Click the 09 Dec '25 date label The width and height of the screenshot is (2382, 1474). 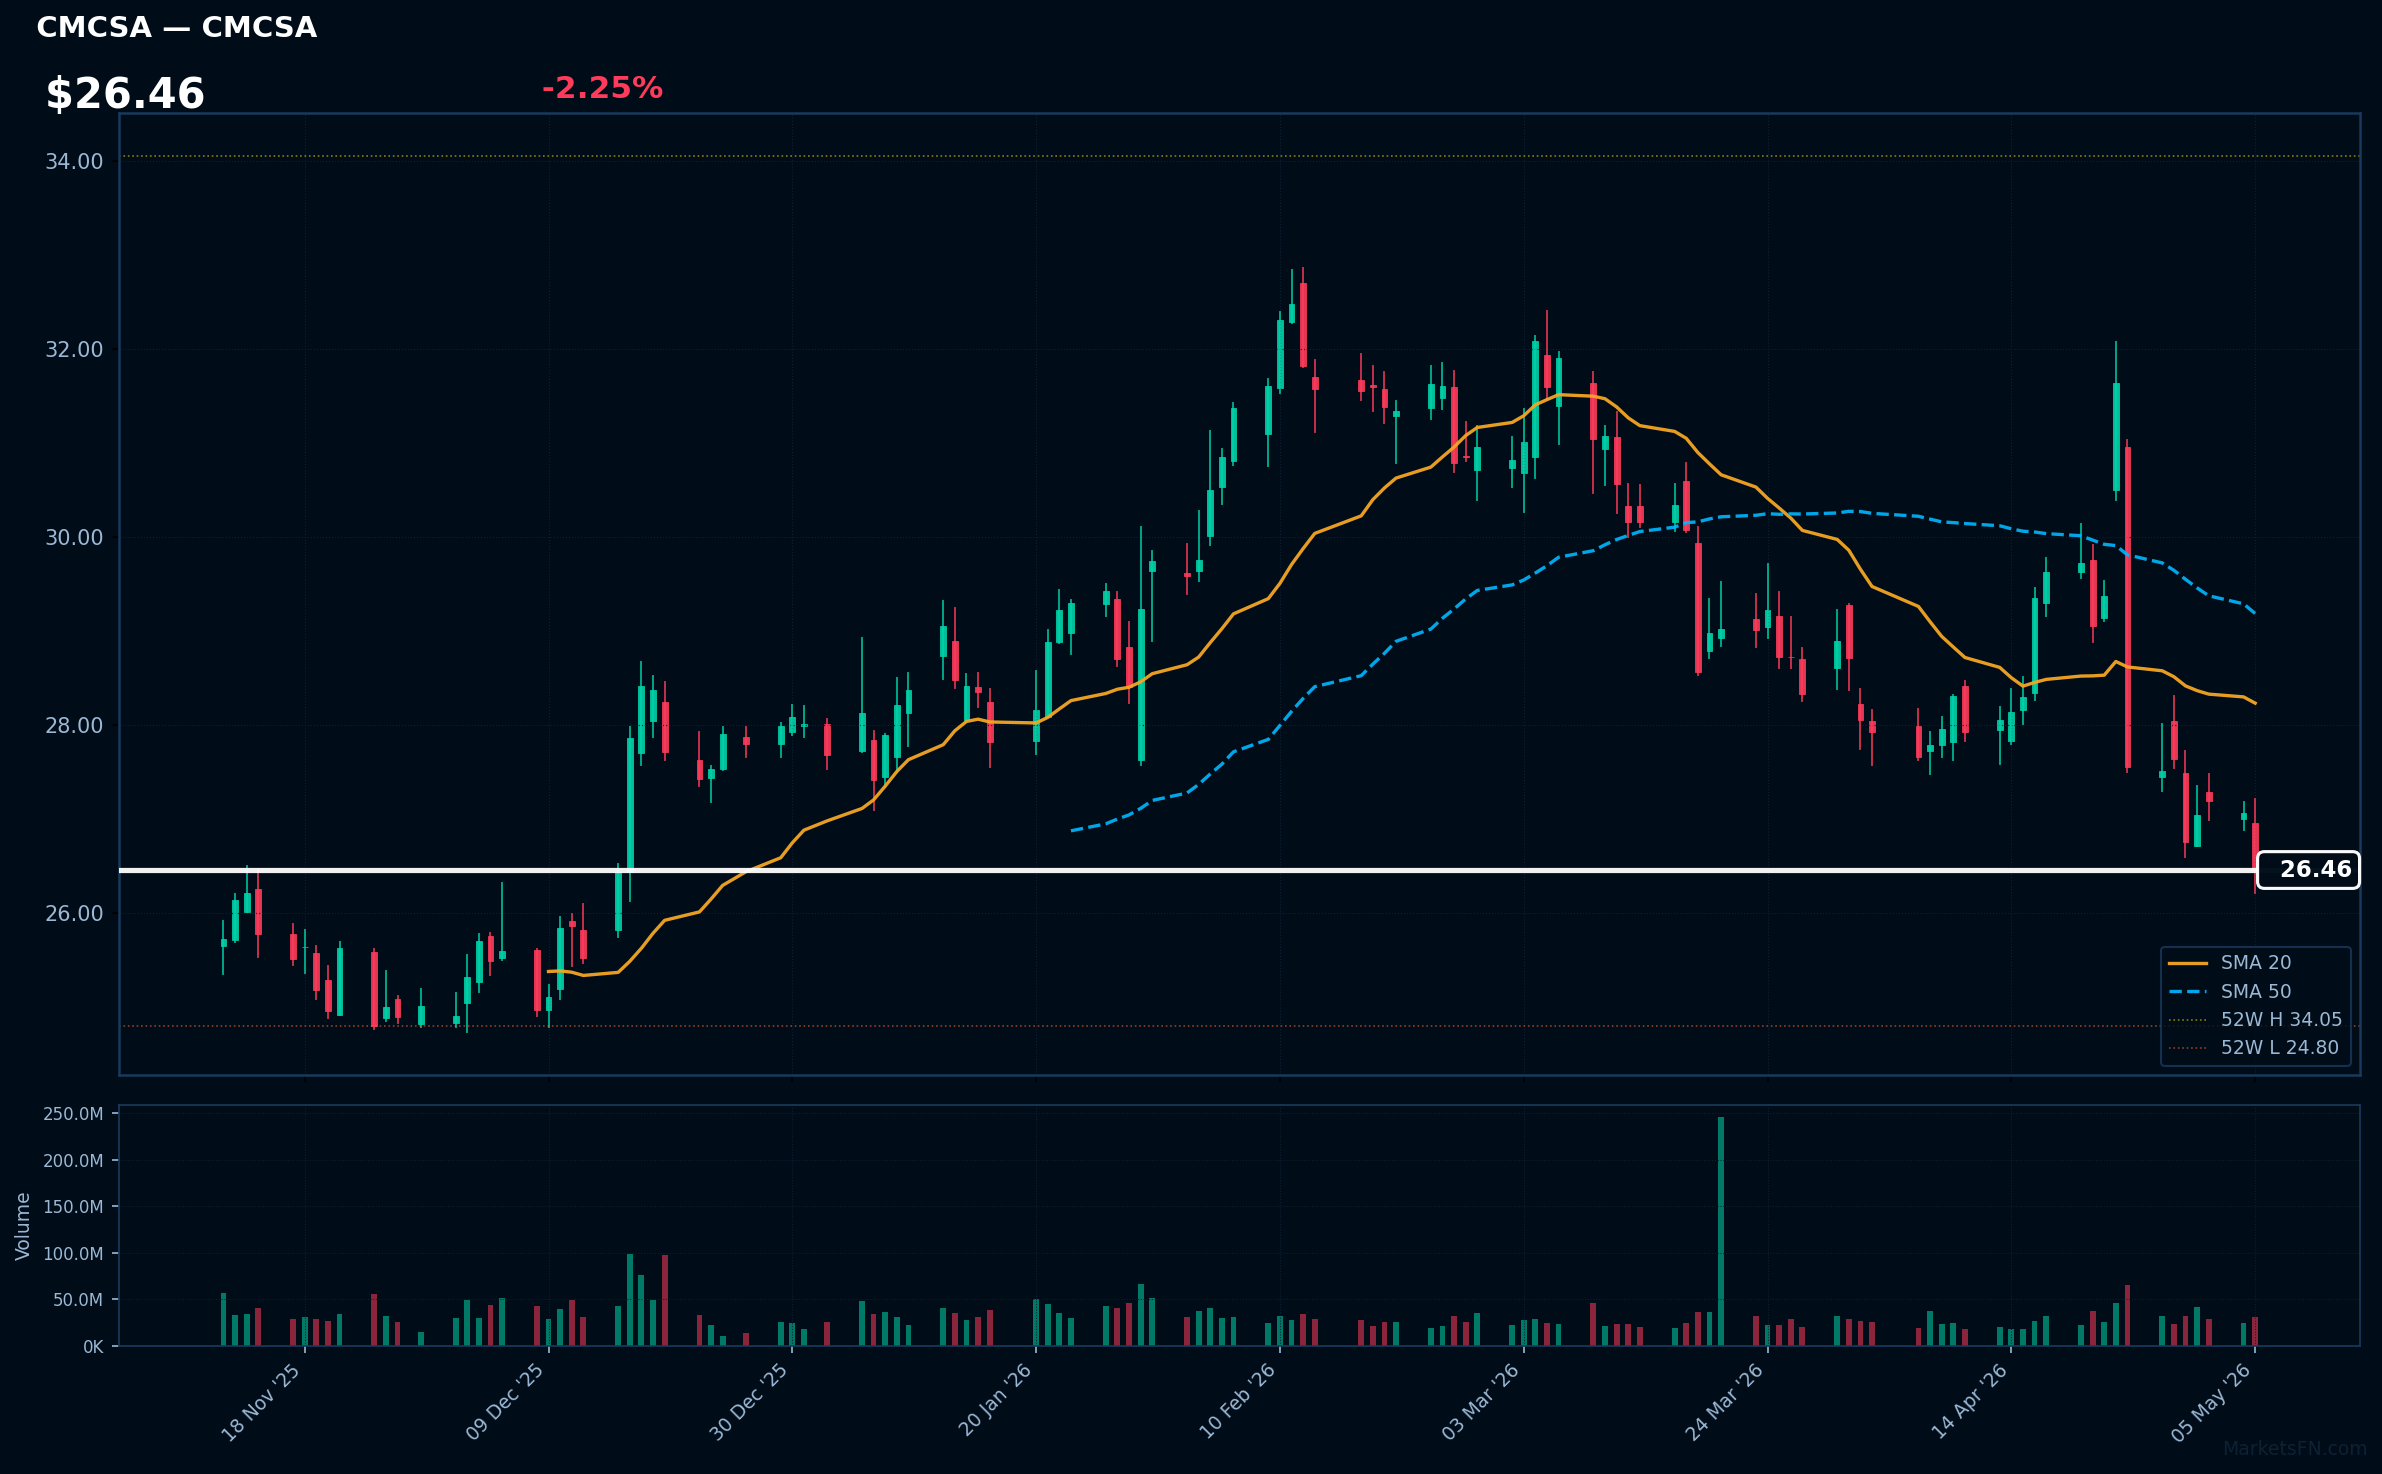click(x=504, y=1403)
